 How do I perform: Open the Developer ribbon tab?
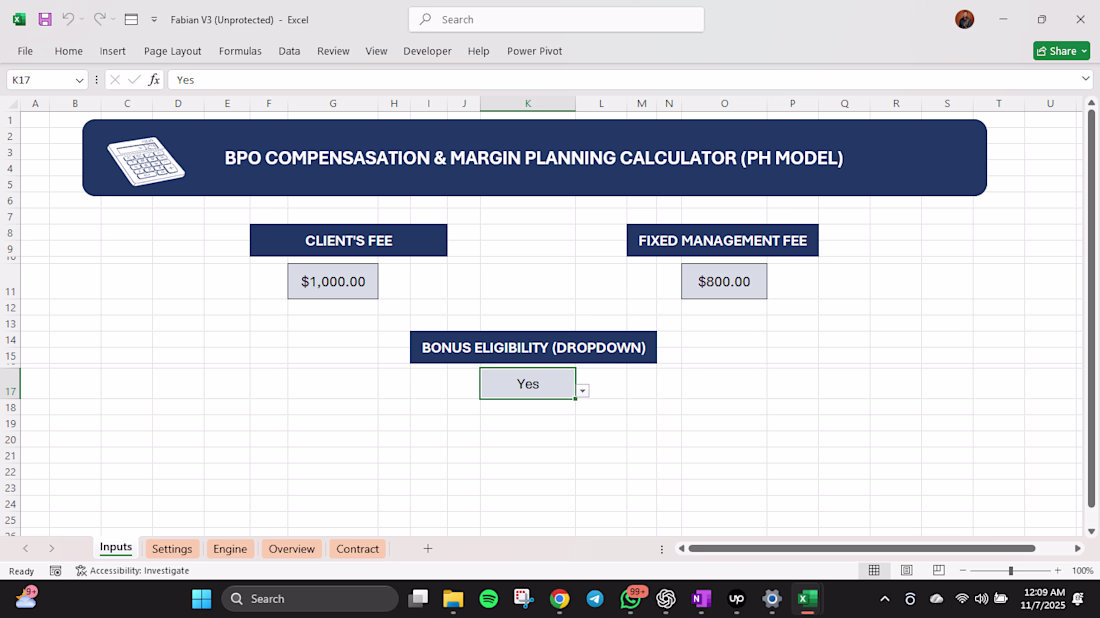427,51
